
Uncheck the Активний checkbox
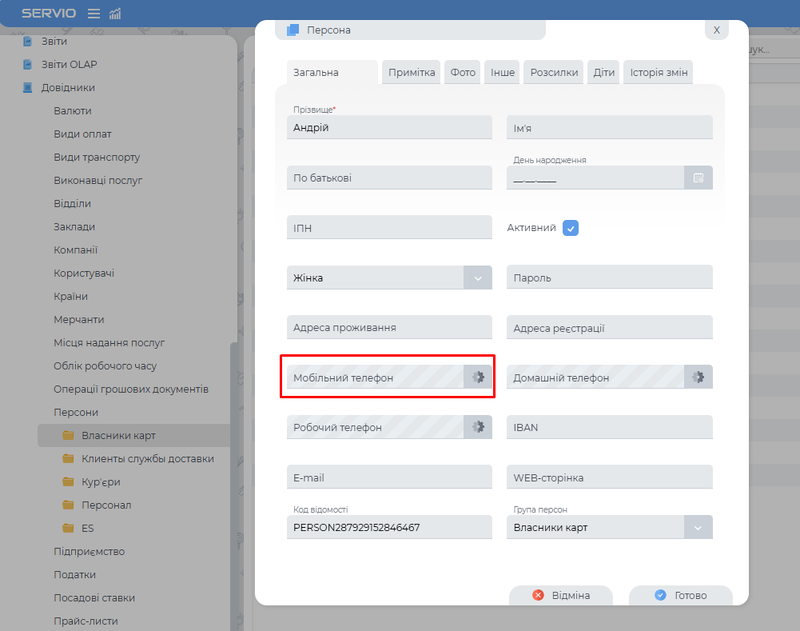coord(571,228)
